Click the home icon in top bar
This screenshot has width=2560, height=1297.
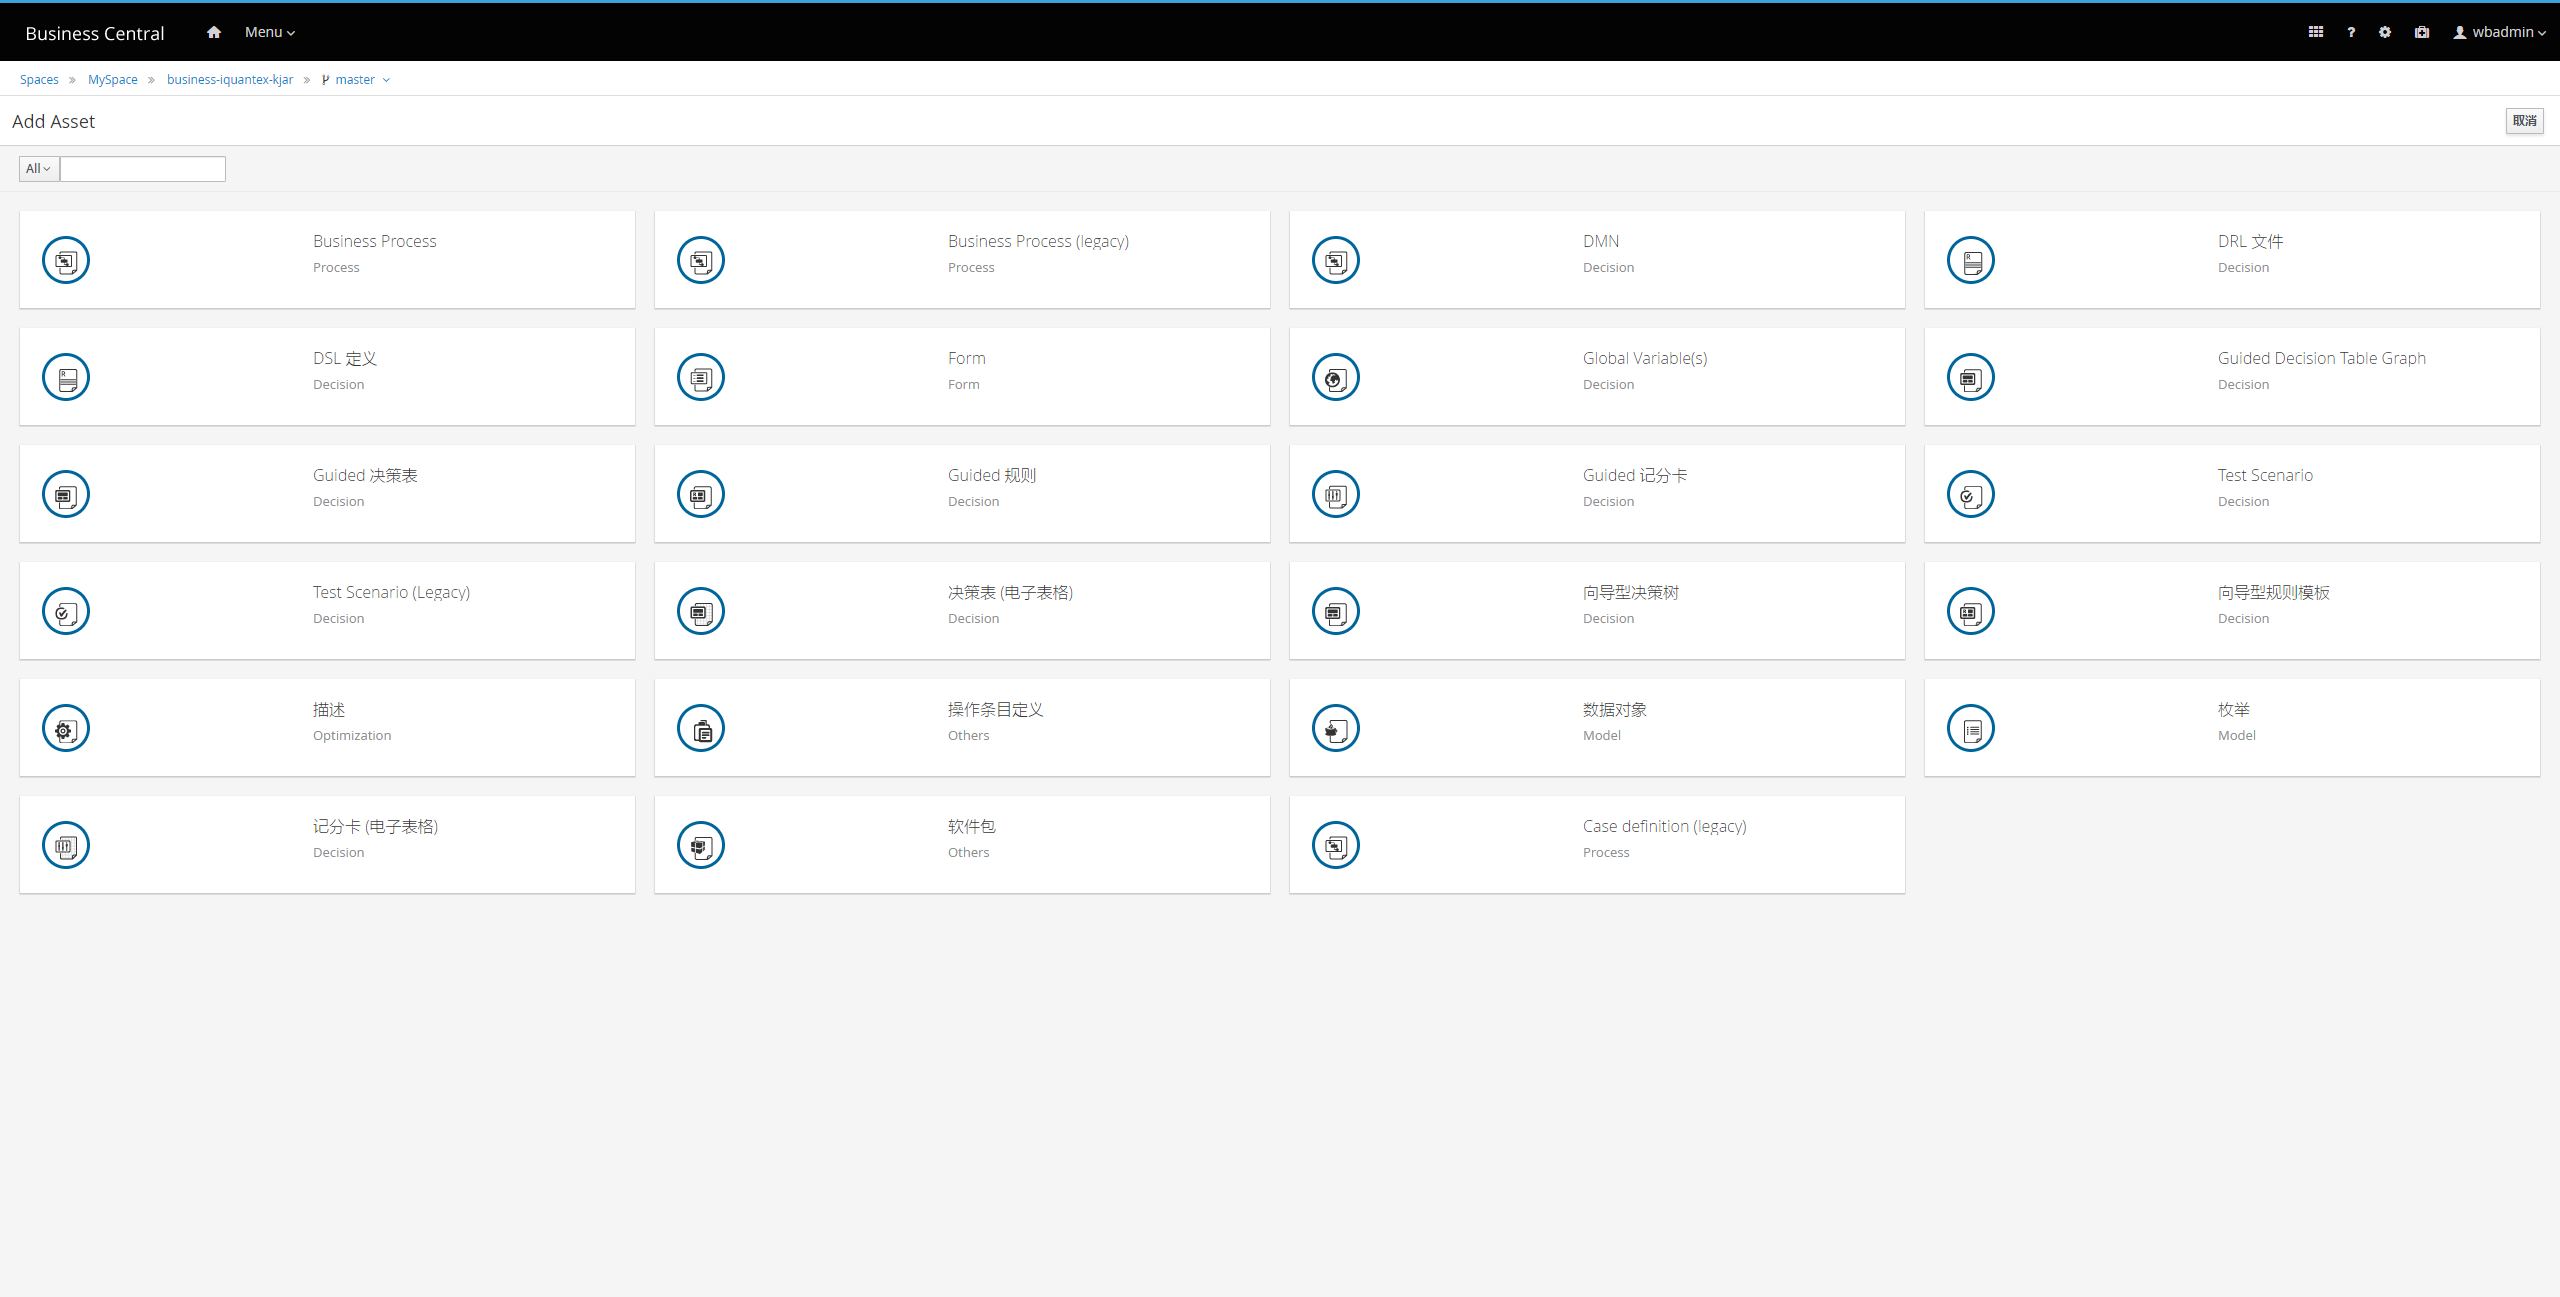[213, 32]
